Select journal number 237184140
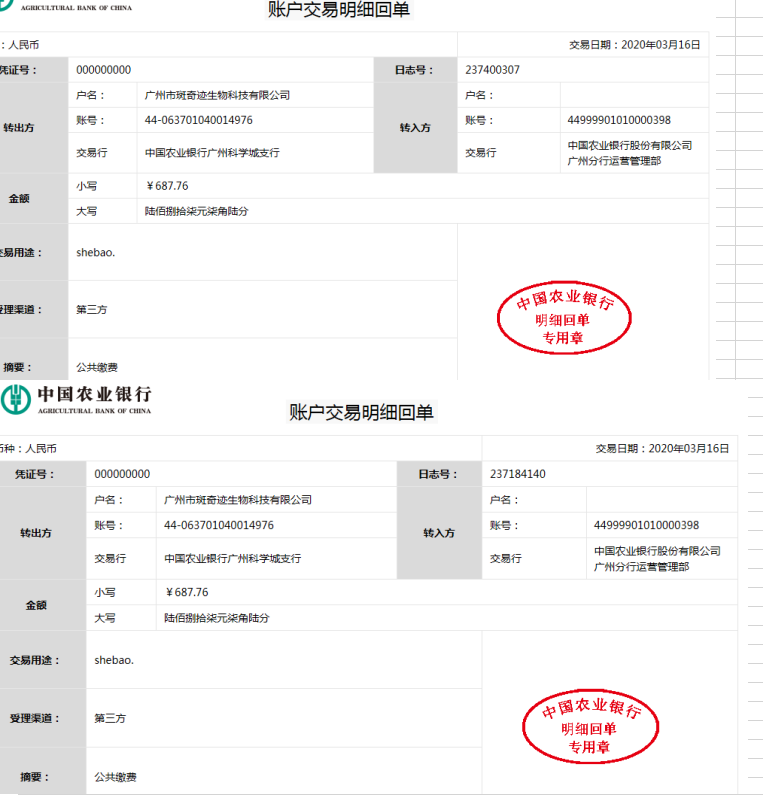The image size is (763, 795). [x=518, y=474]
